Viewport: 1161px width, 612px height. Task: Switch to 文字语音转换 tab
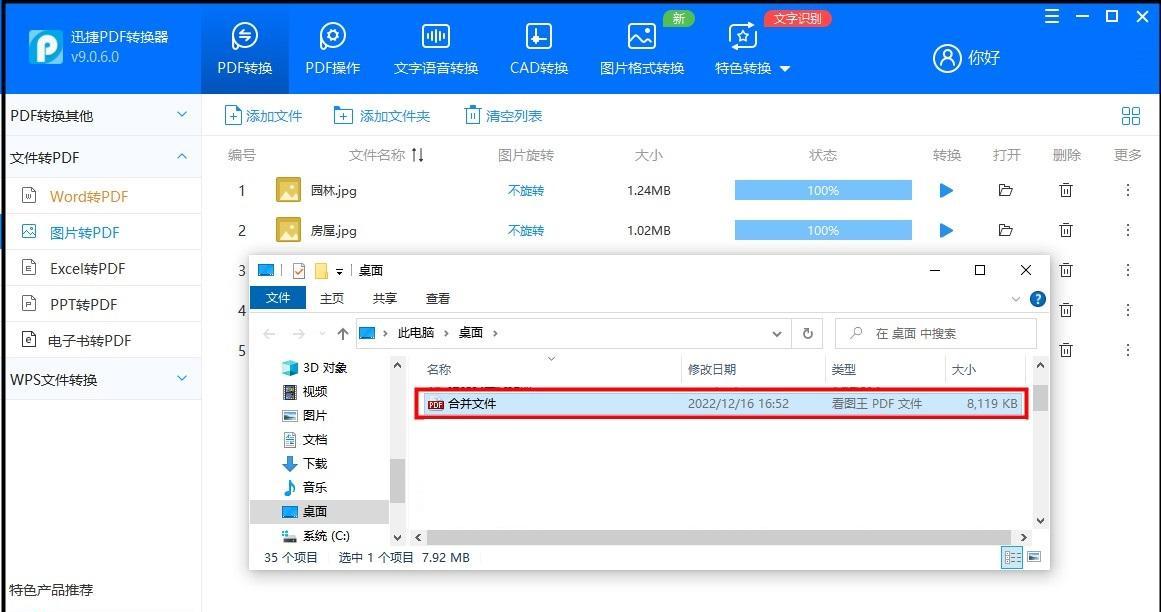pyautogui.click(x=436, y=48)
